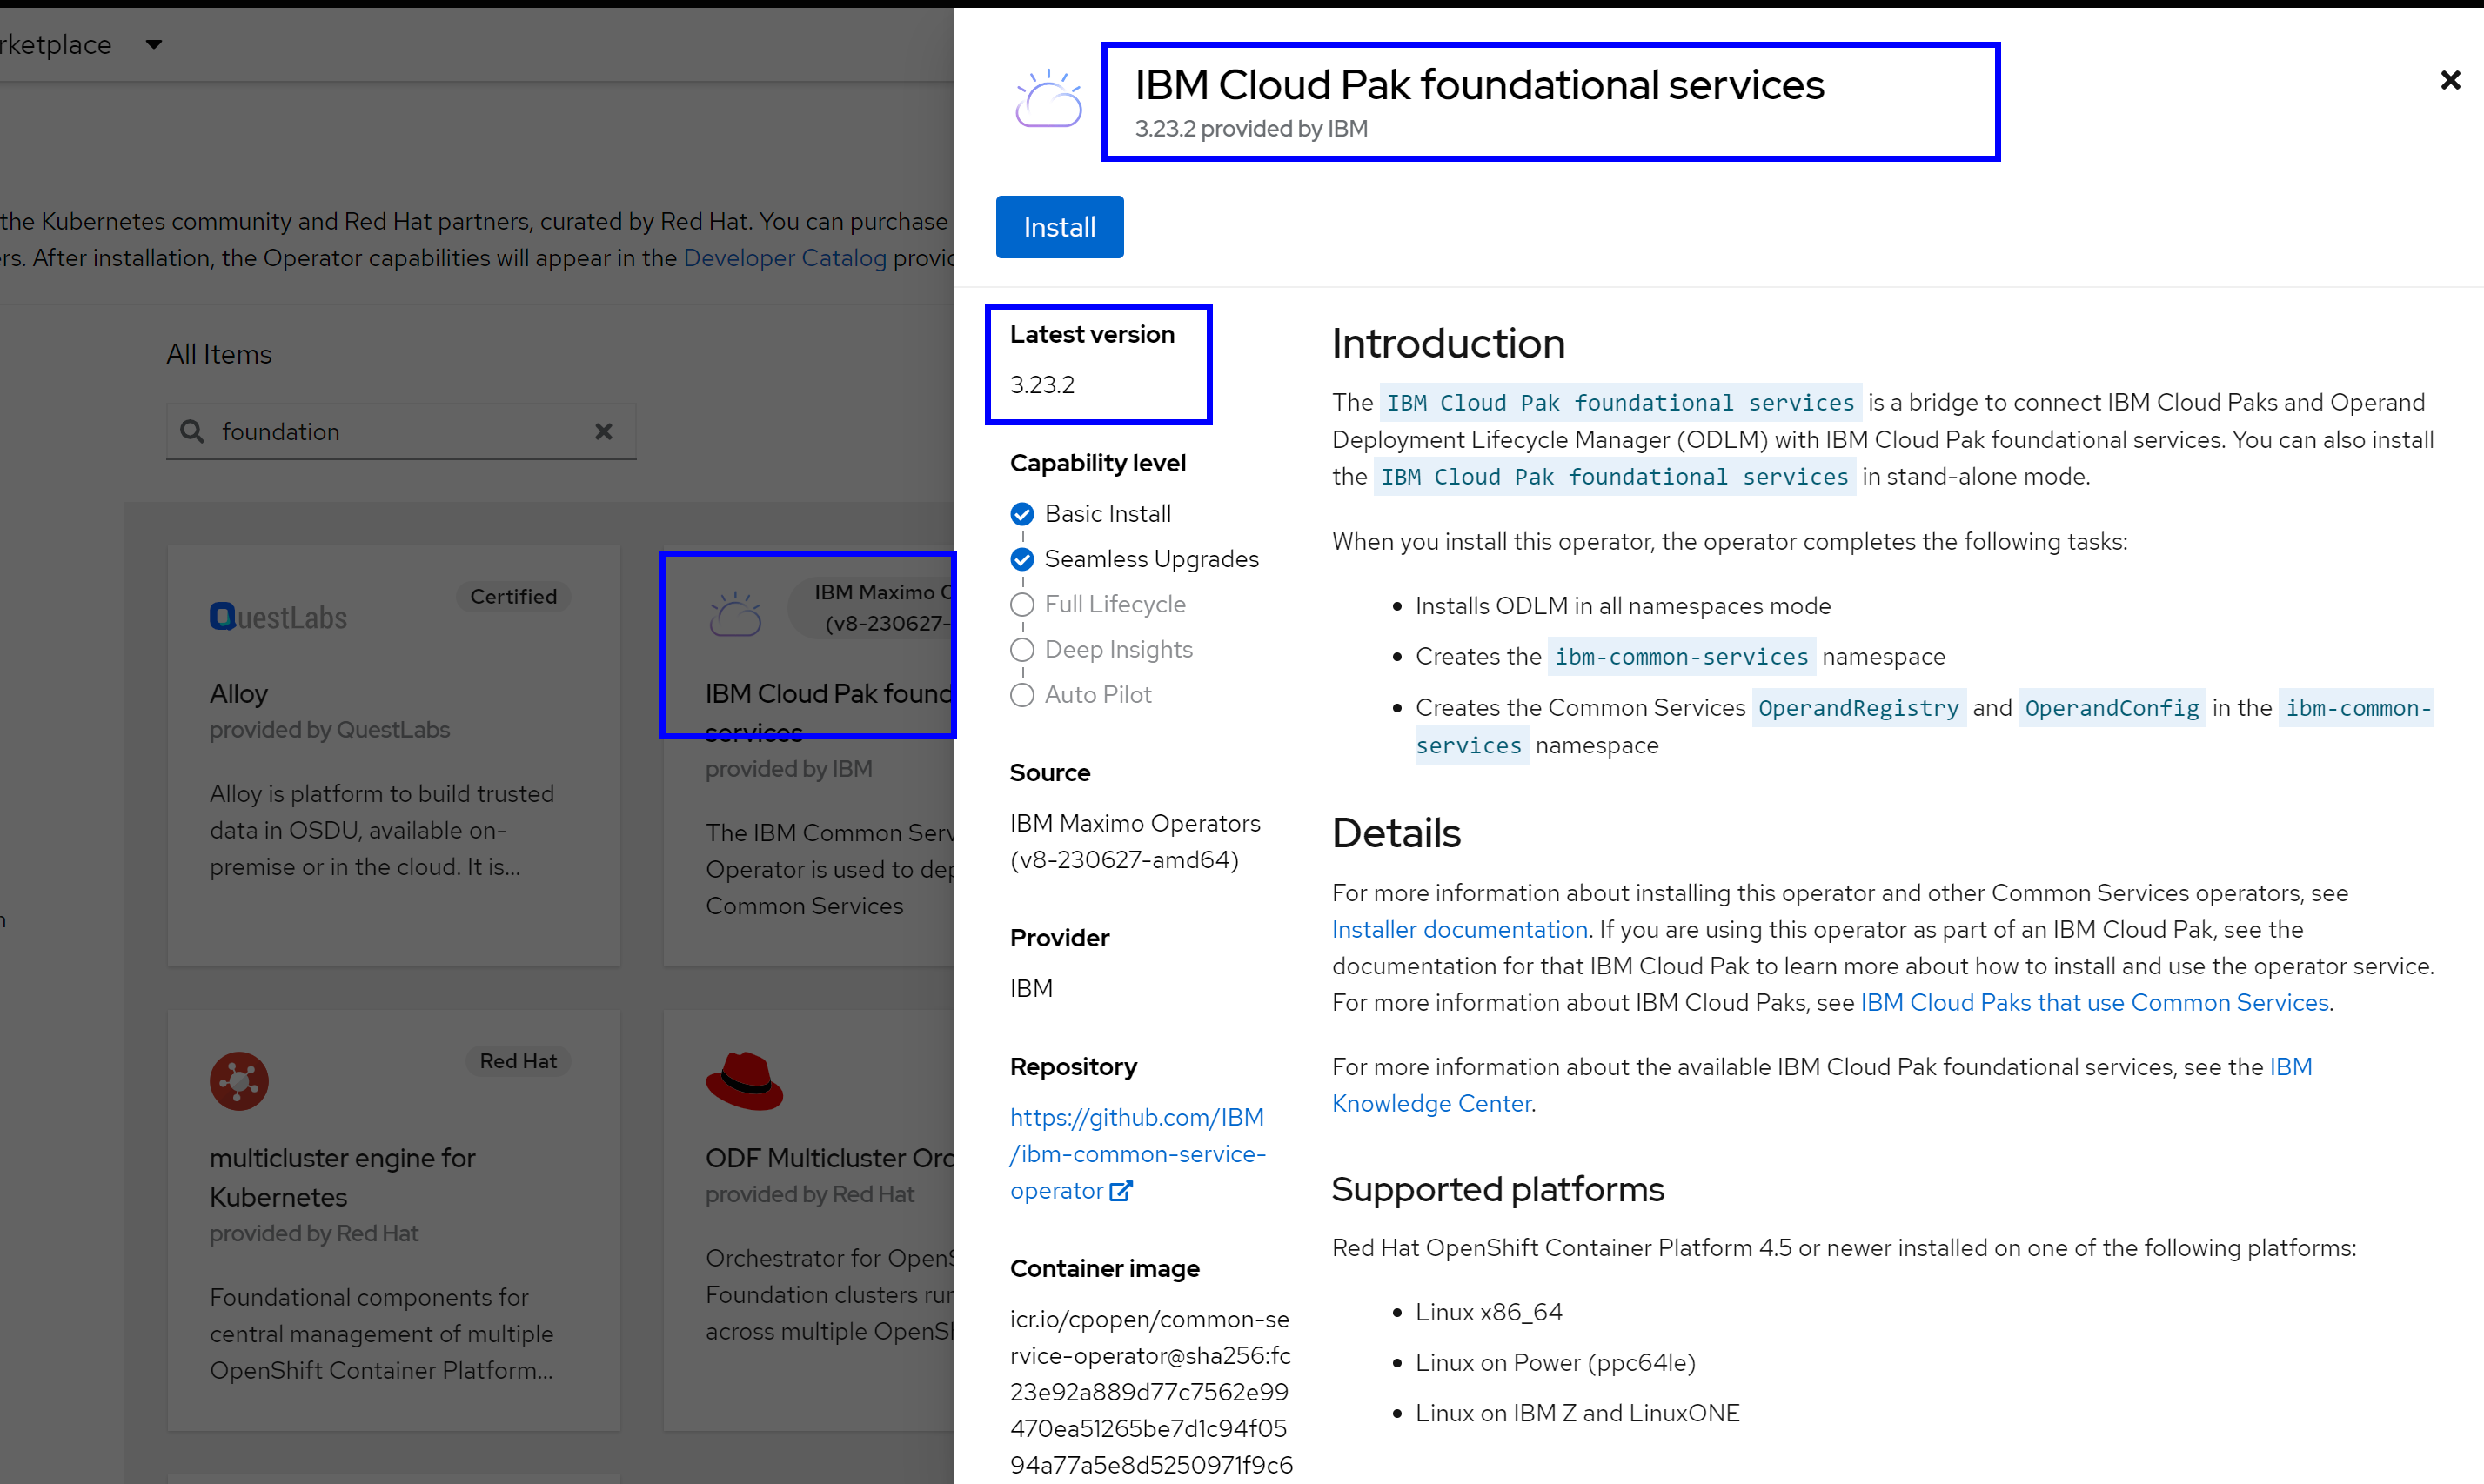Select the All Items category
The image size is (2484, 1484).
219,353
